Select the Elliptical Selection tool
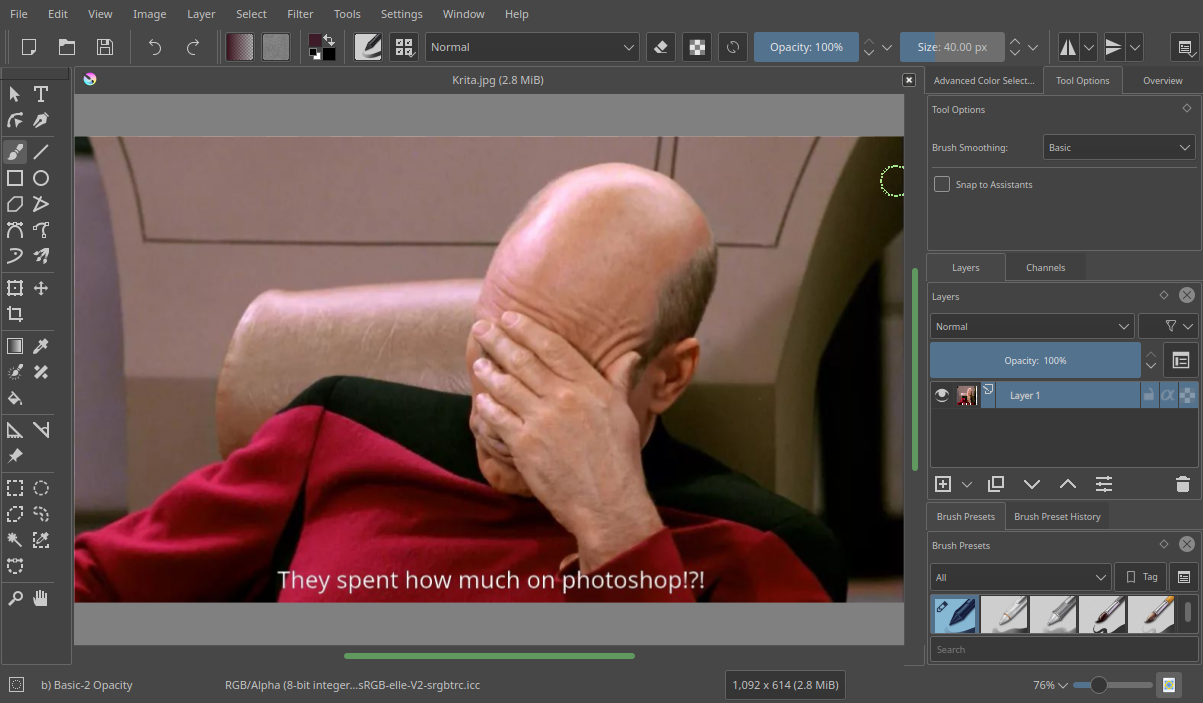This screenshot has height=703, width=1203. click(41, 488)
